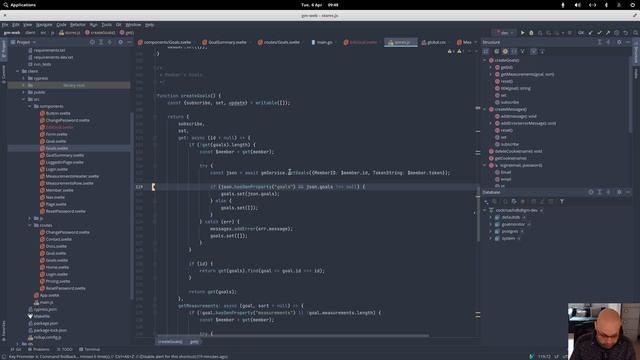Click the line 119 gutter marker
Screen dimensions: 640x360
click(x=153, y=187)
